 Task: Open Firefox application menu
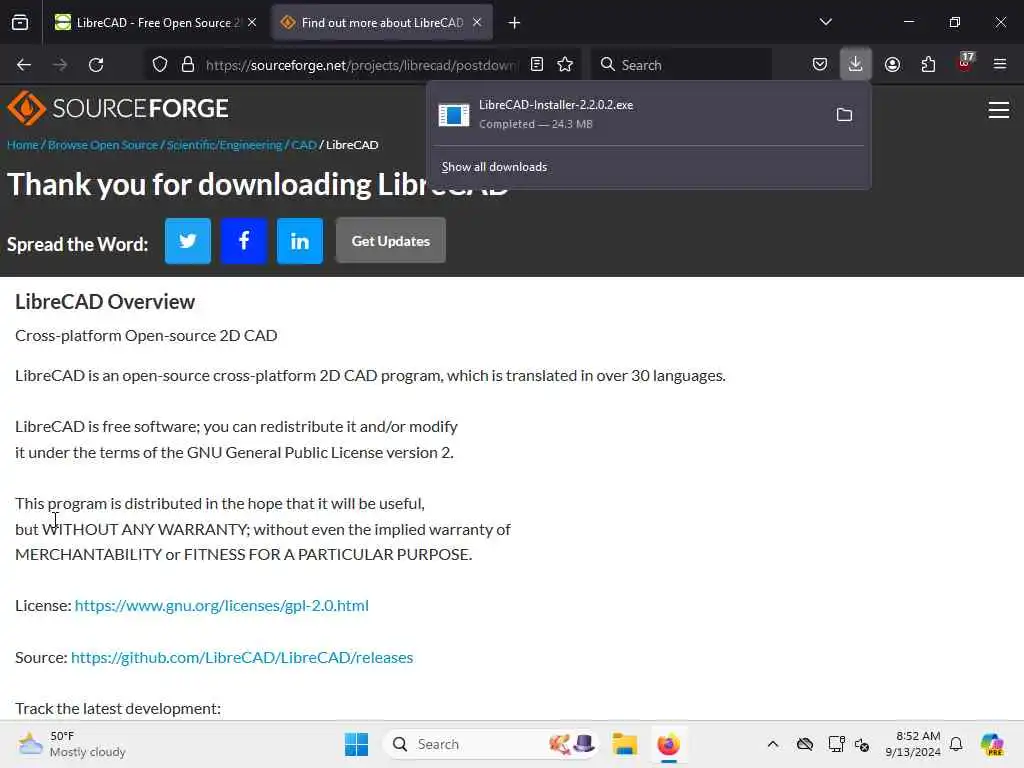1000,65
